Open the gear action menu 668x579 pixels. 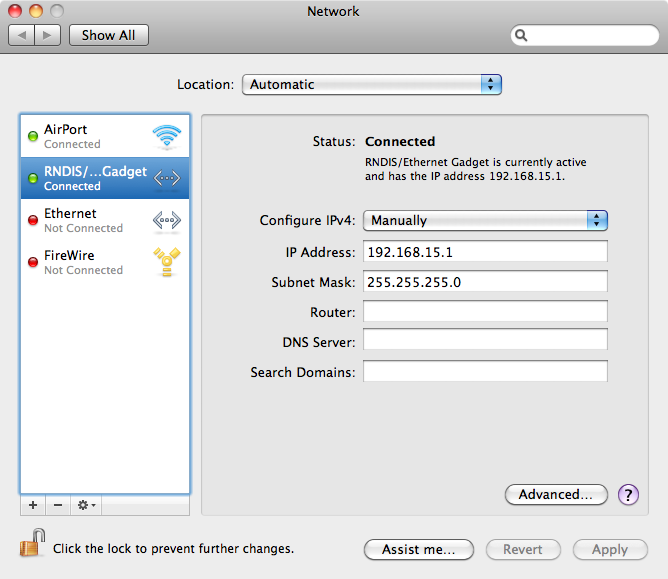coord(86,505)
